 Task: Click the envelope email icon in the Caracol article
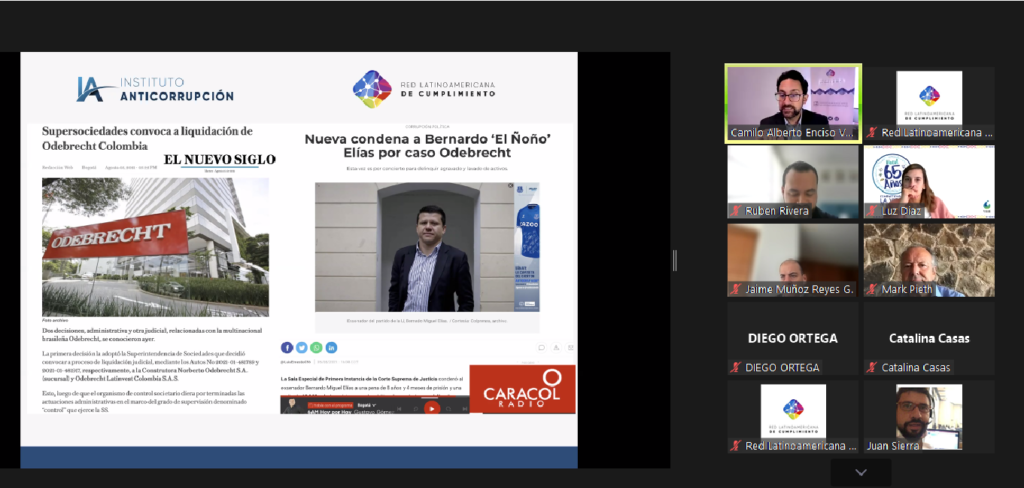point(571,348)
